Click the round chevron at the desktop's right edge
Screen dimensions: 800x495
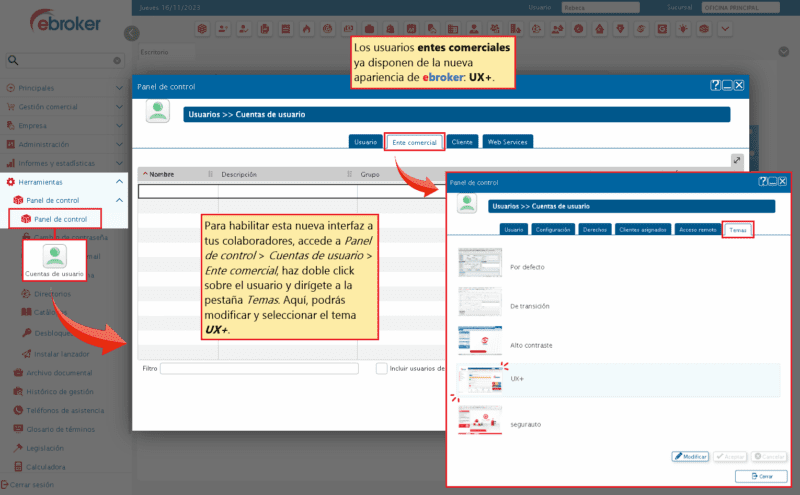(x=784, y=52)
